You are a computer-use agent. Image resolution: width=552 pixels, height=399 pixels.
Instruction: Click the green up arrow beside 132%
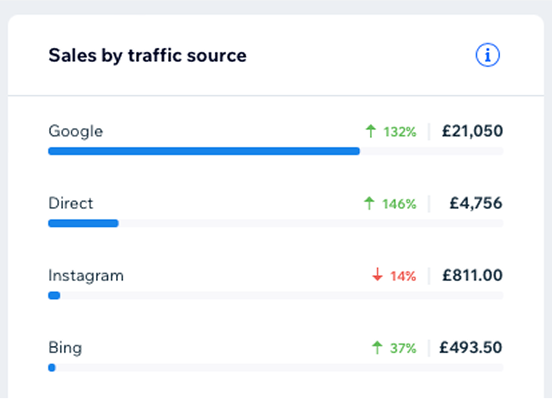coord(370,131)
